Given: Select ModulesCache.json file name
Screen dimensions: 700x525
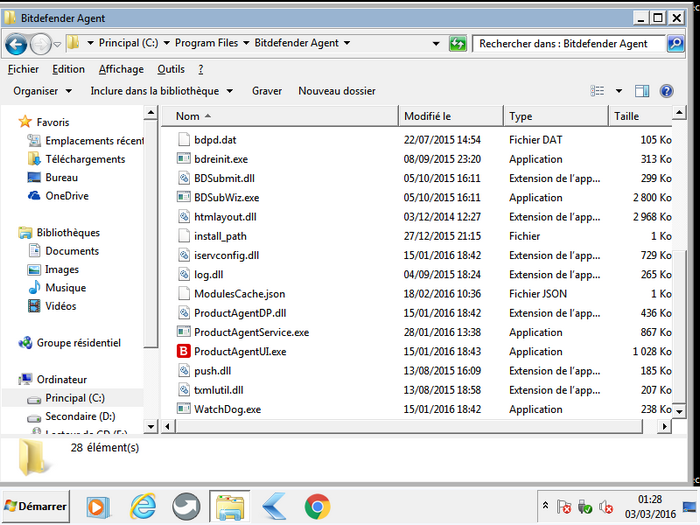Looking at the screenshot, I should click(240, 294).
